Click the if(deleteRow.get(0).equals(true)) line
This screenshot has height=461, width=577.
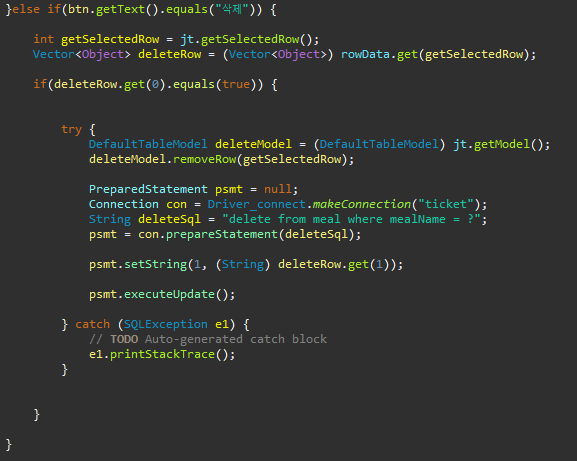coord(155,84)
